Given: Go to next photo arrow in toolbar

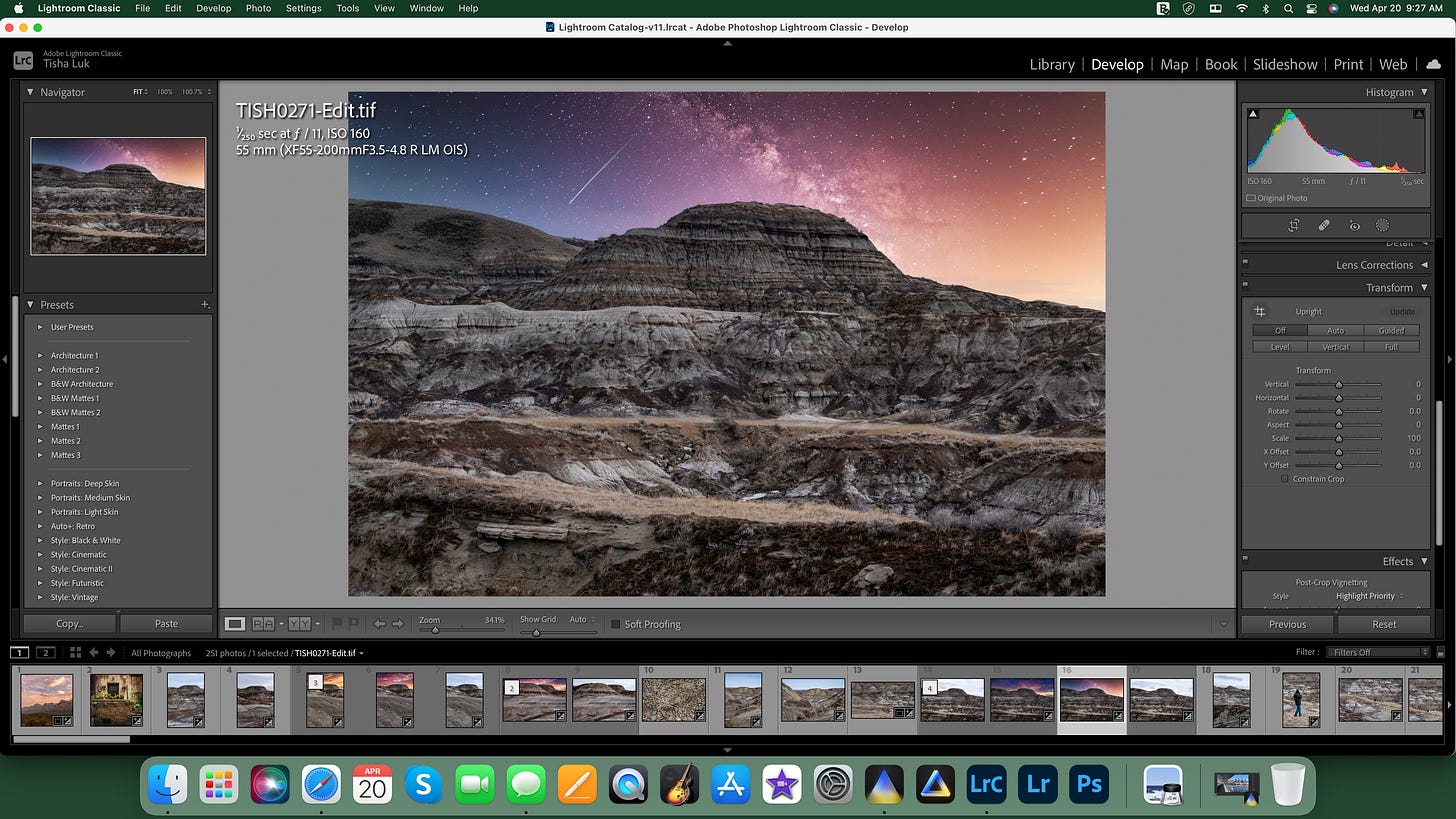Looking at the screenshot, I should point(398,624).
